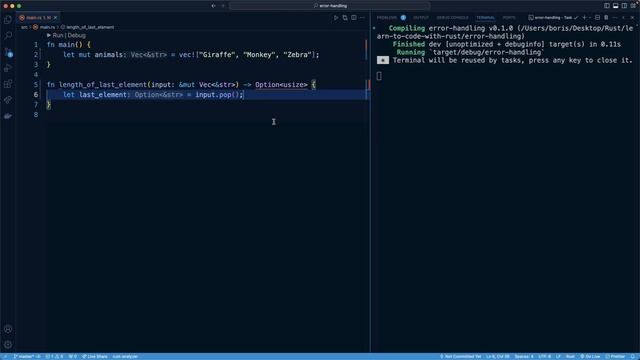Open Customize Layout icon in title bar
The height and width of the screenshot is (360, 640).
click(x=633, y=6)
